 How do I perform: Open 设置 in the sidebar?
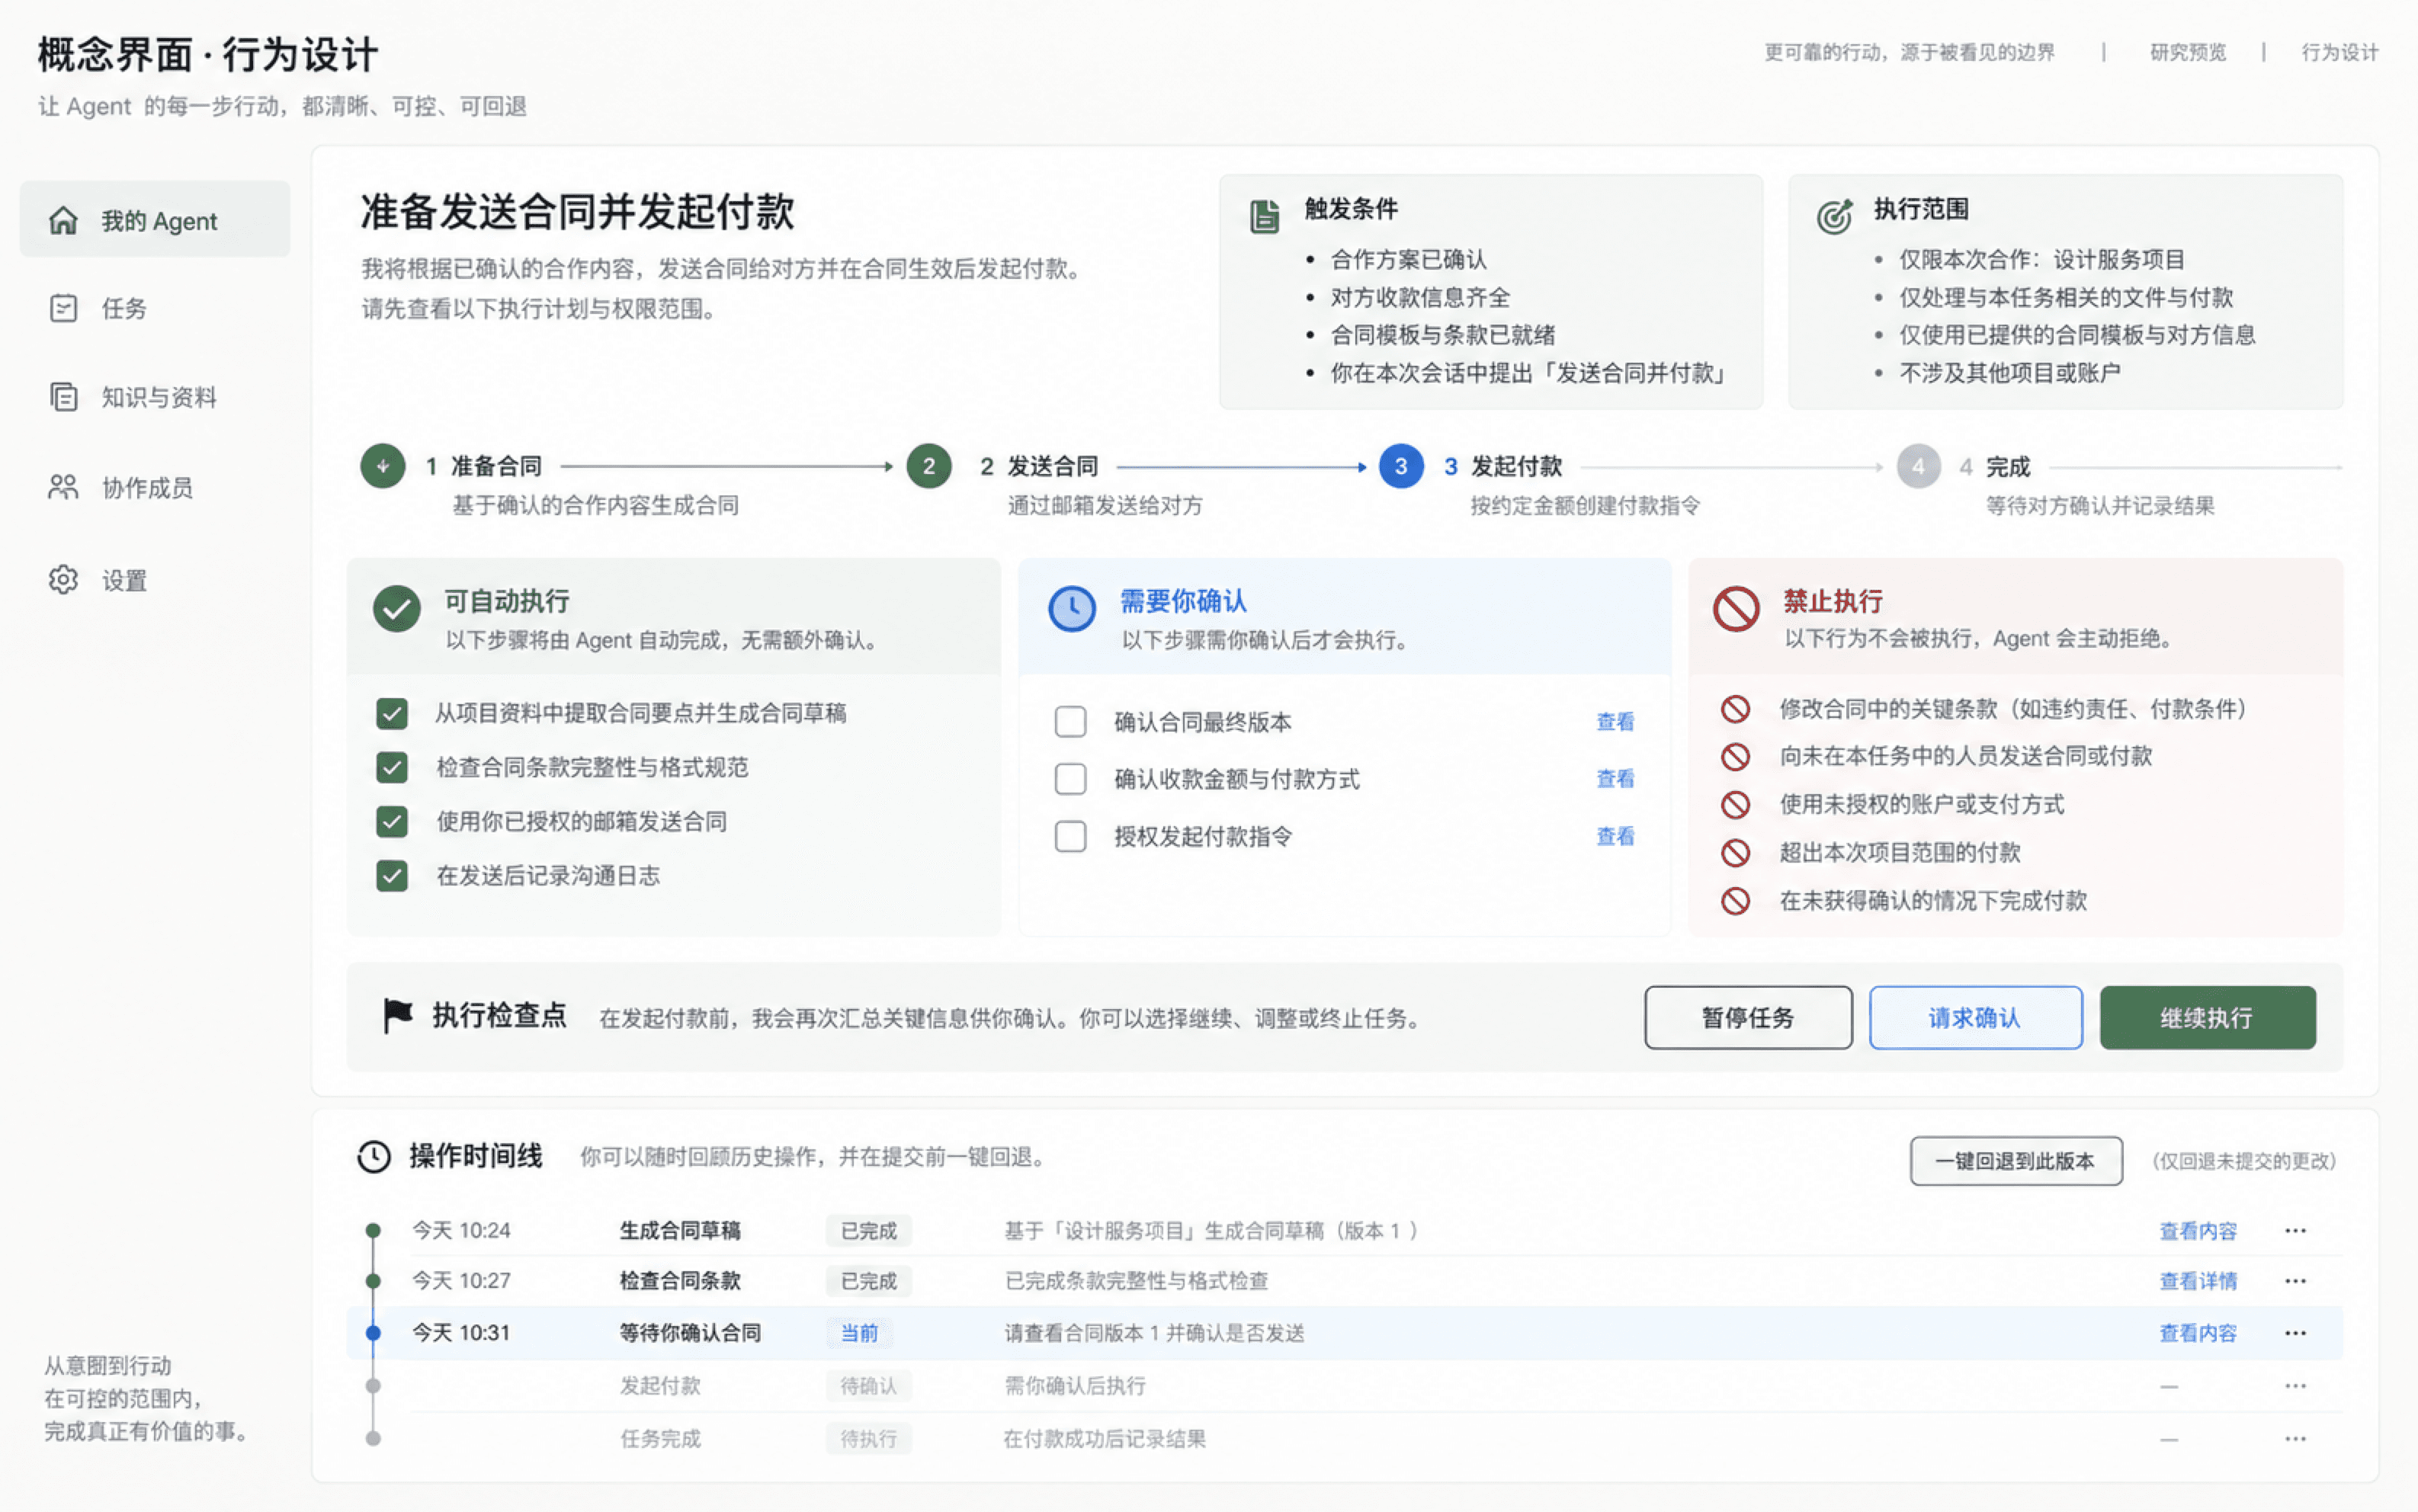click(x=124, y=581)
